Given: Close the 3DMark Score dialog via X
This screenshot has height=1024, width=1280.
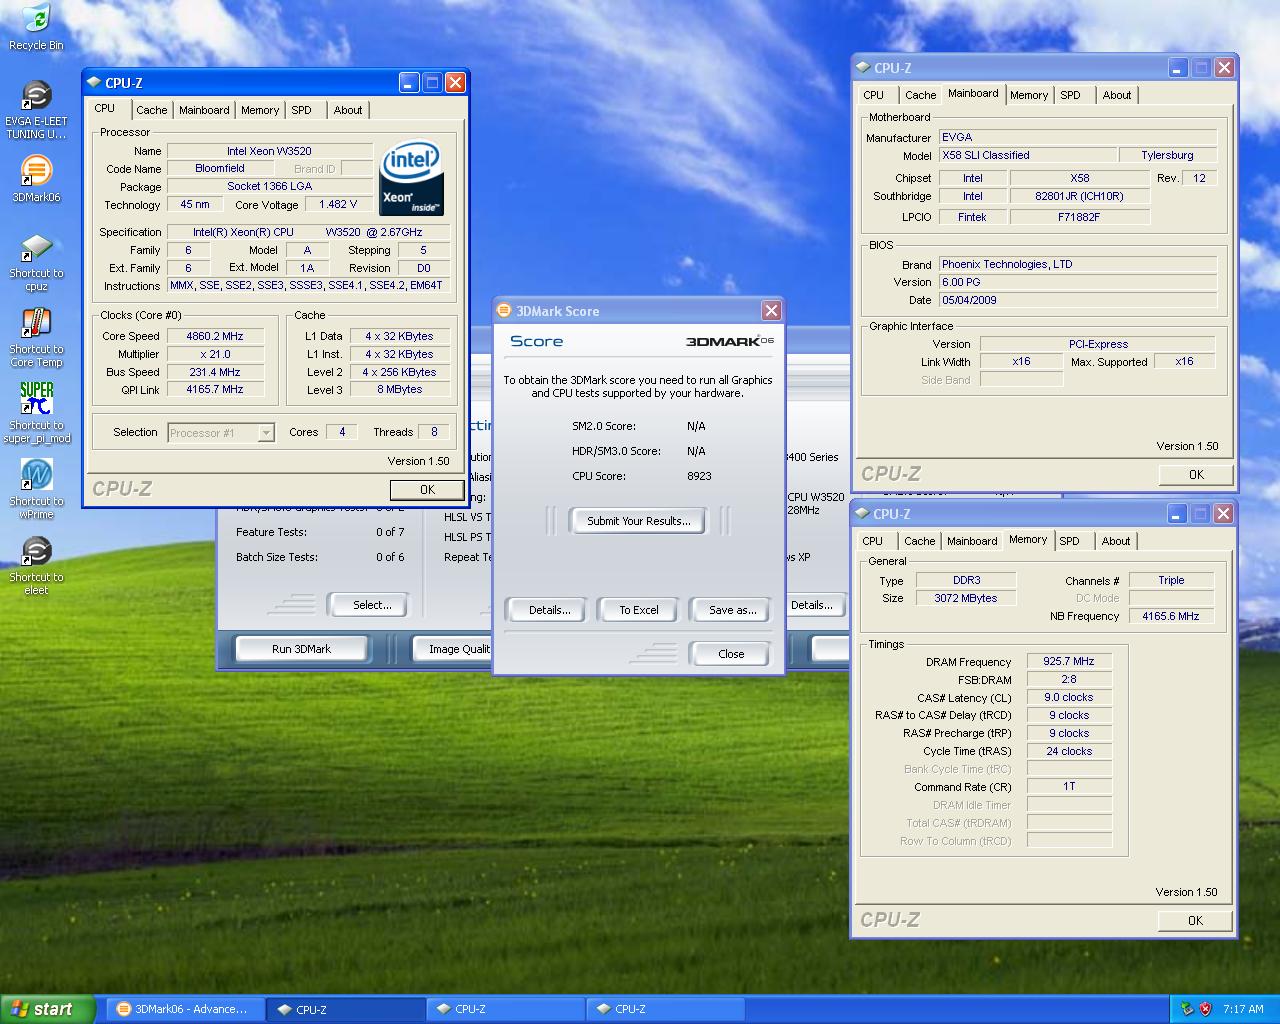Looking at the screenshot, I should [x=771, y=311].
